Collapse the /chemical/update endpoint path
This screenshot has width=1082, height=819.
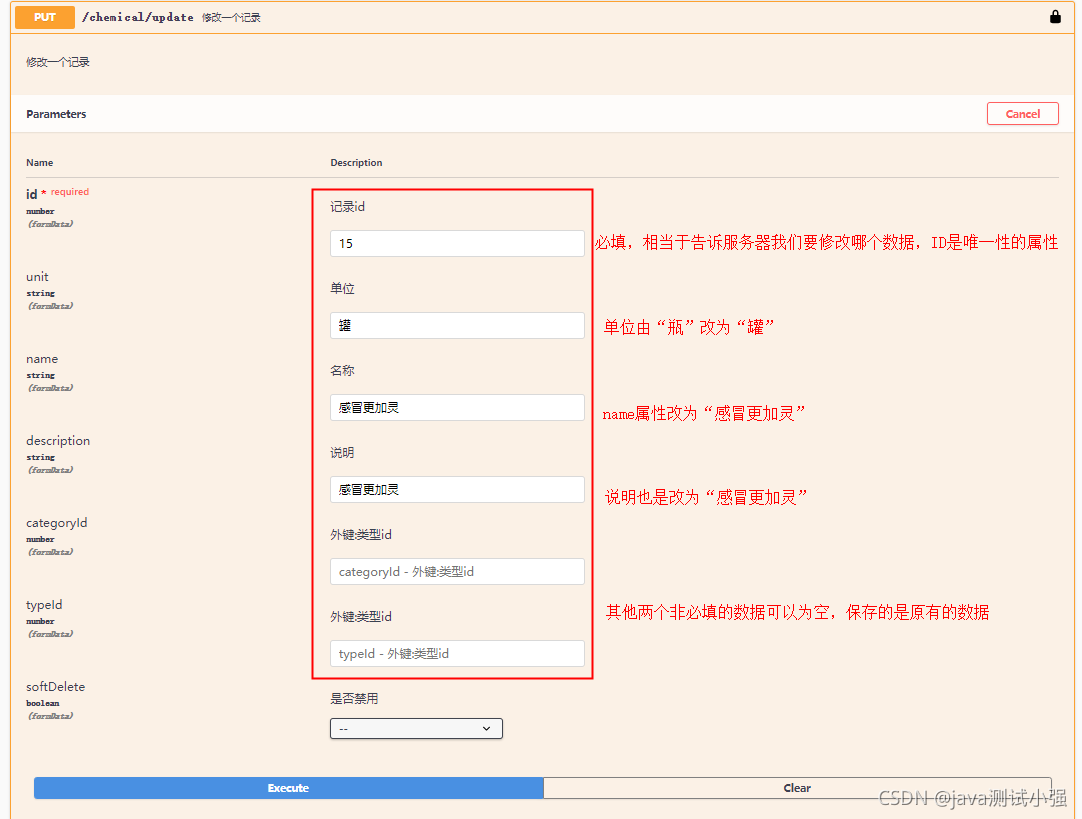tap(137, 17)
